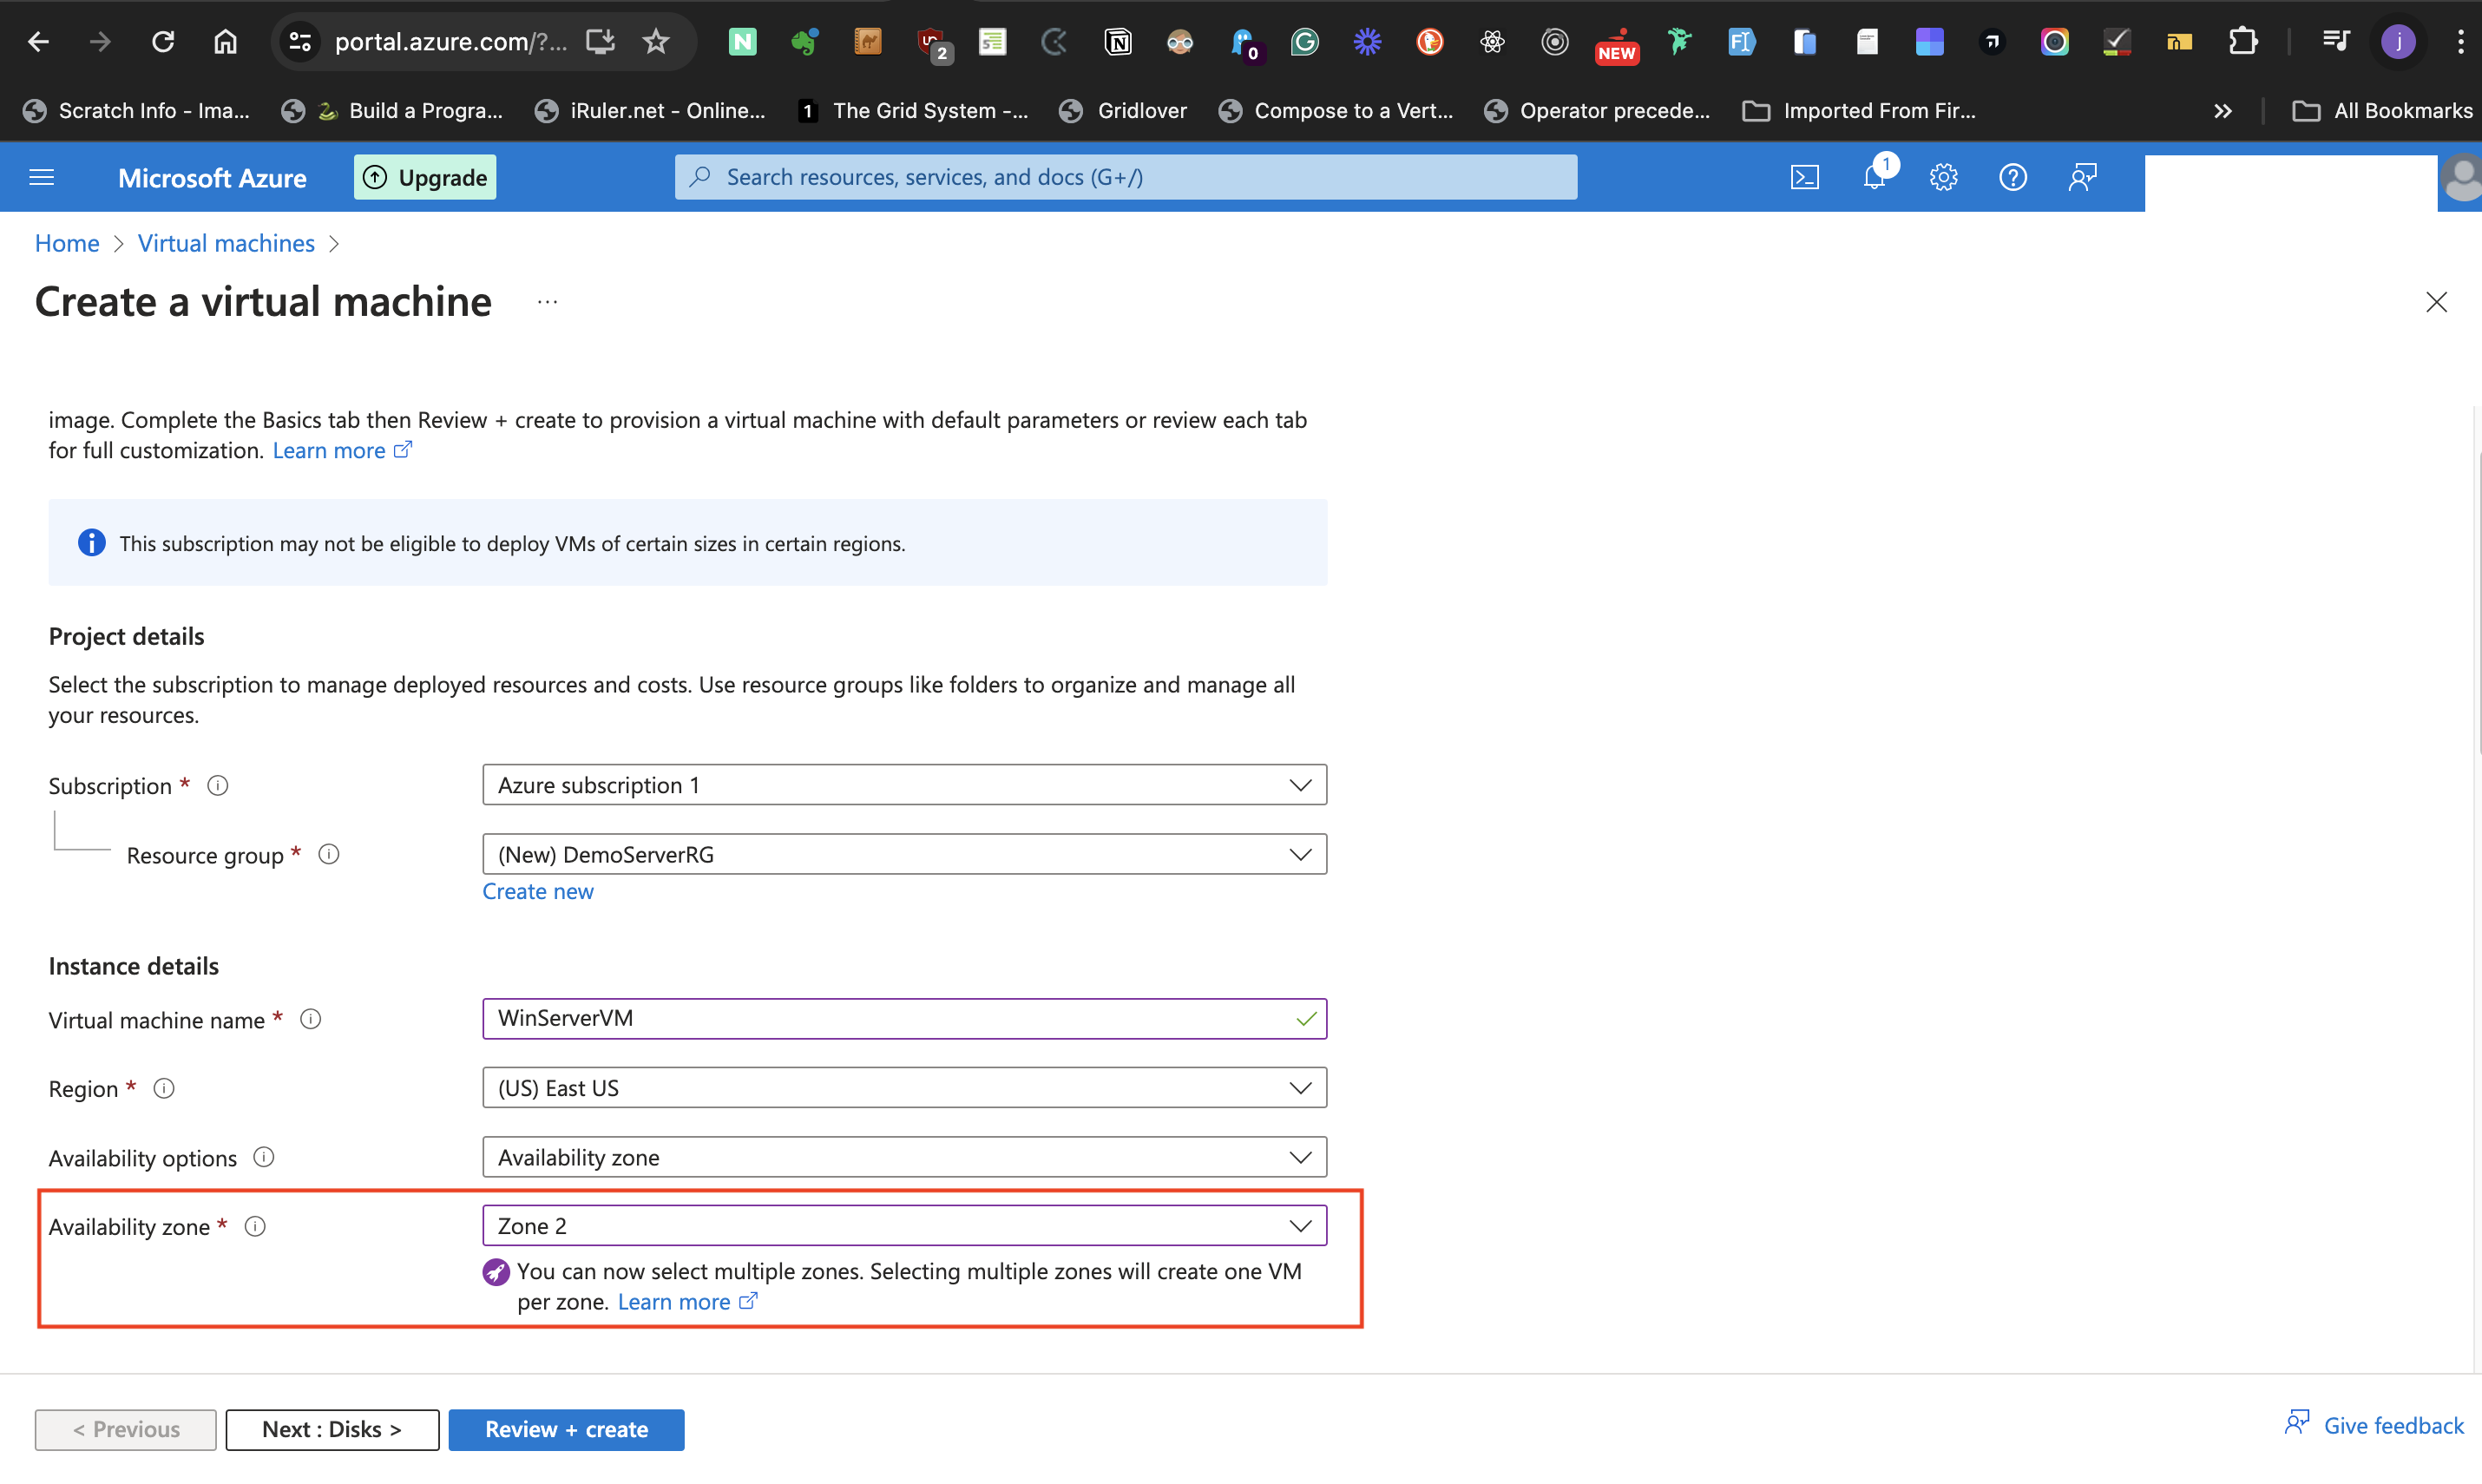Open the Resource group dropdown

click(x=904, y=854)
